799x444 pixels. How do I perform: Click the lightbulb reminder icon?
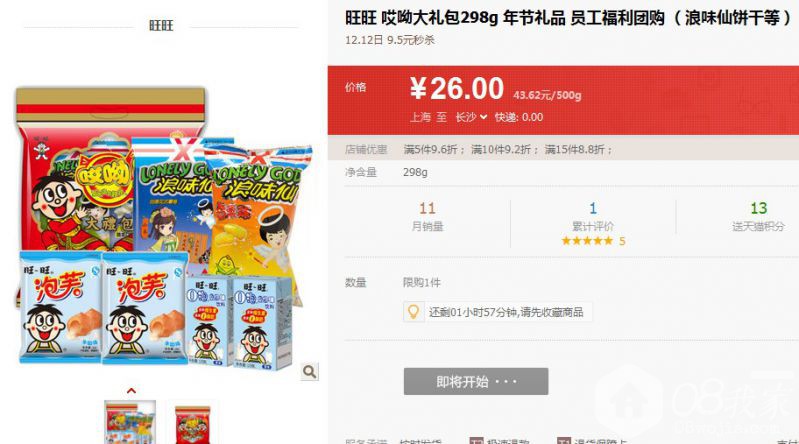(413, 311)
